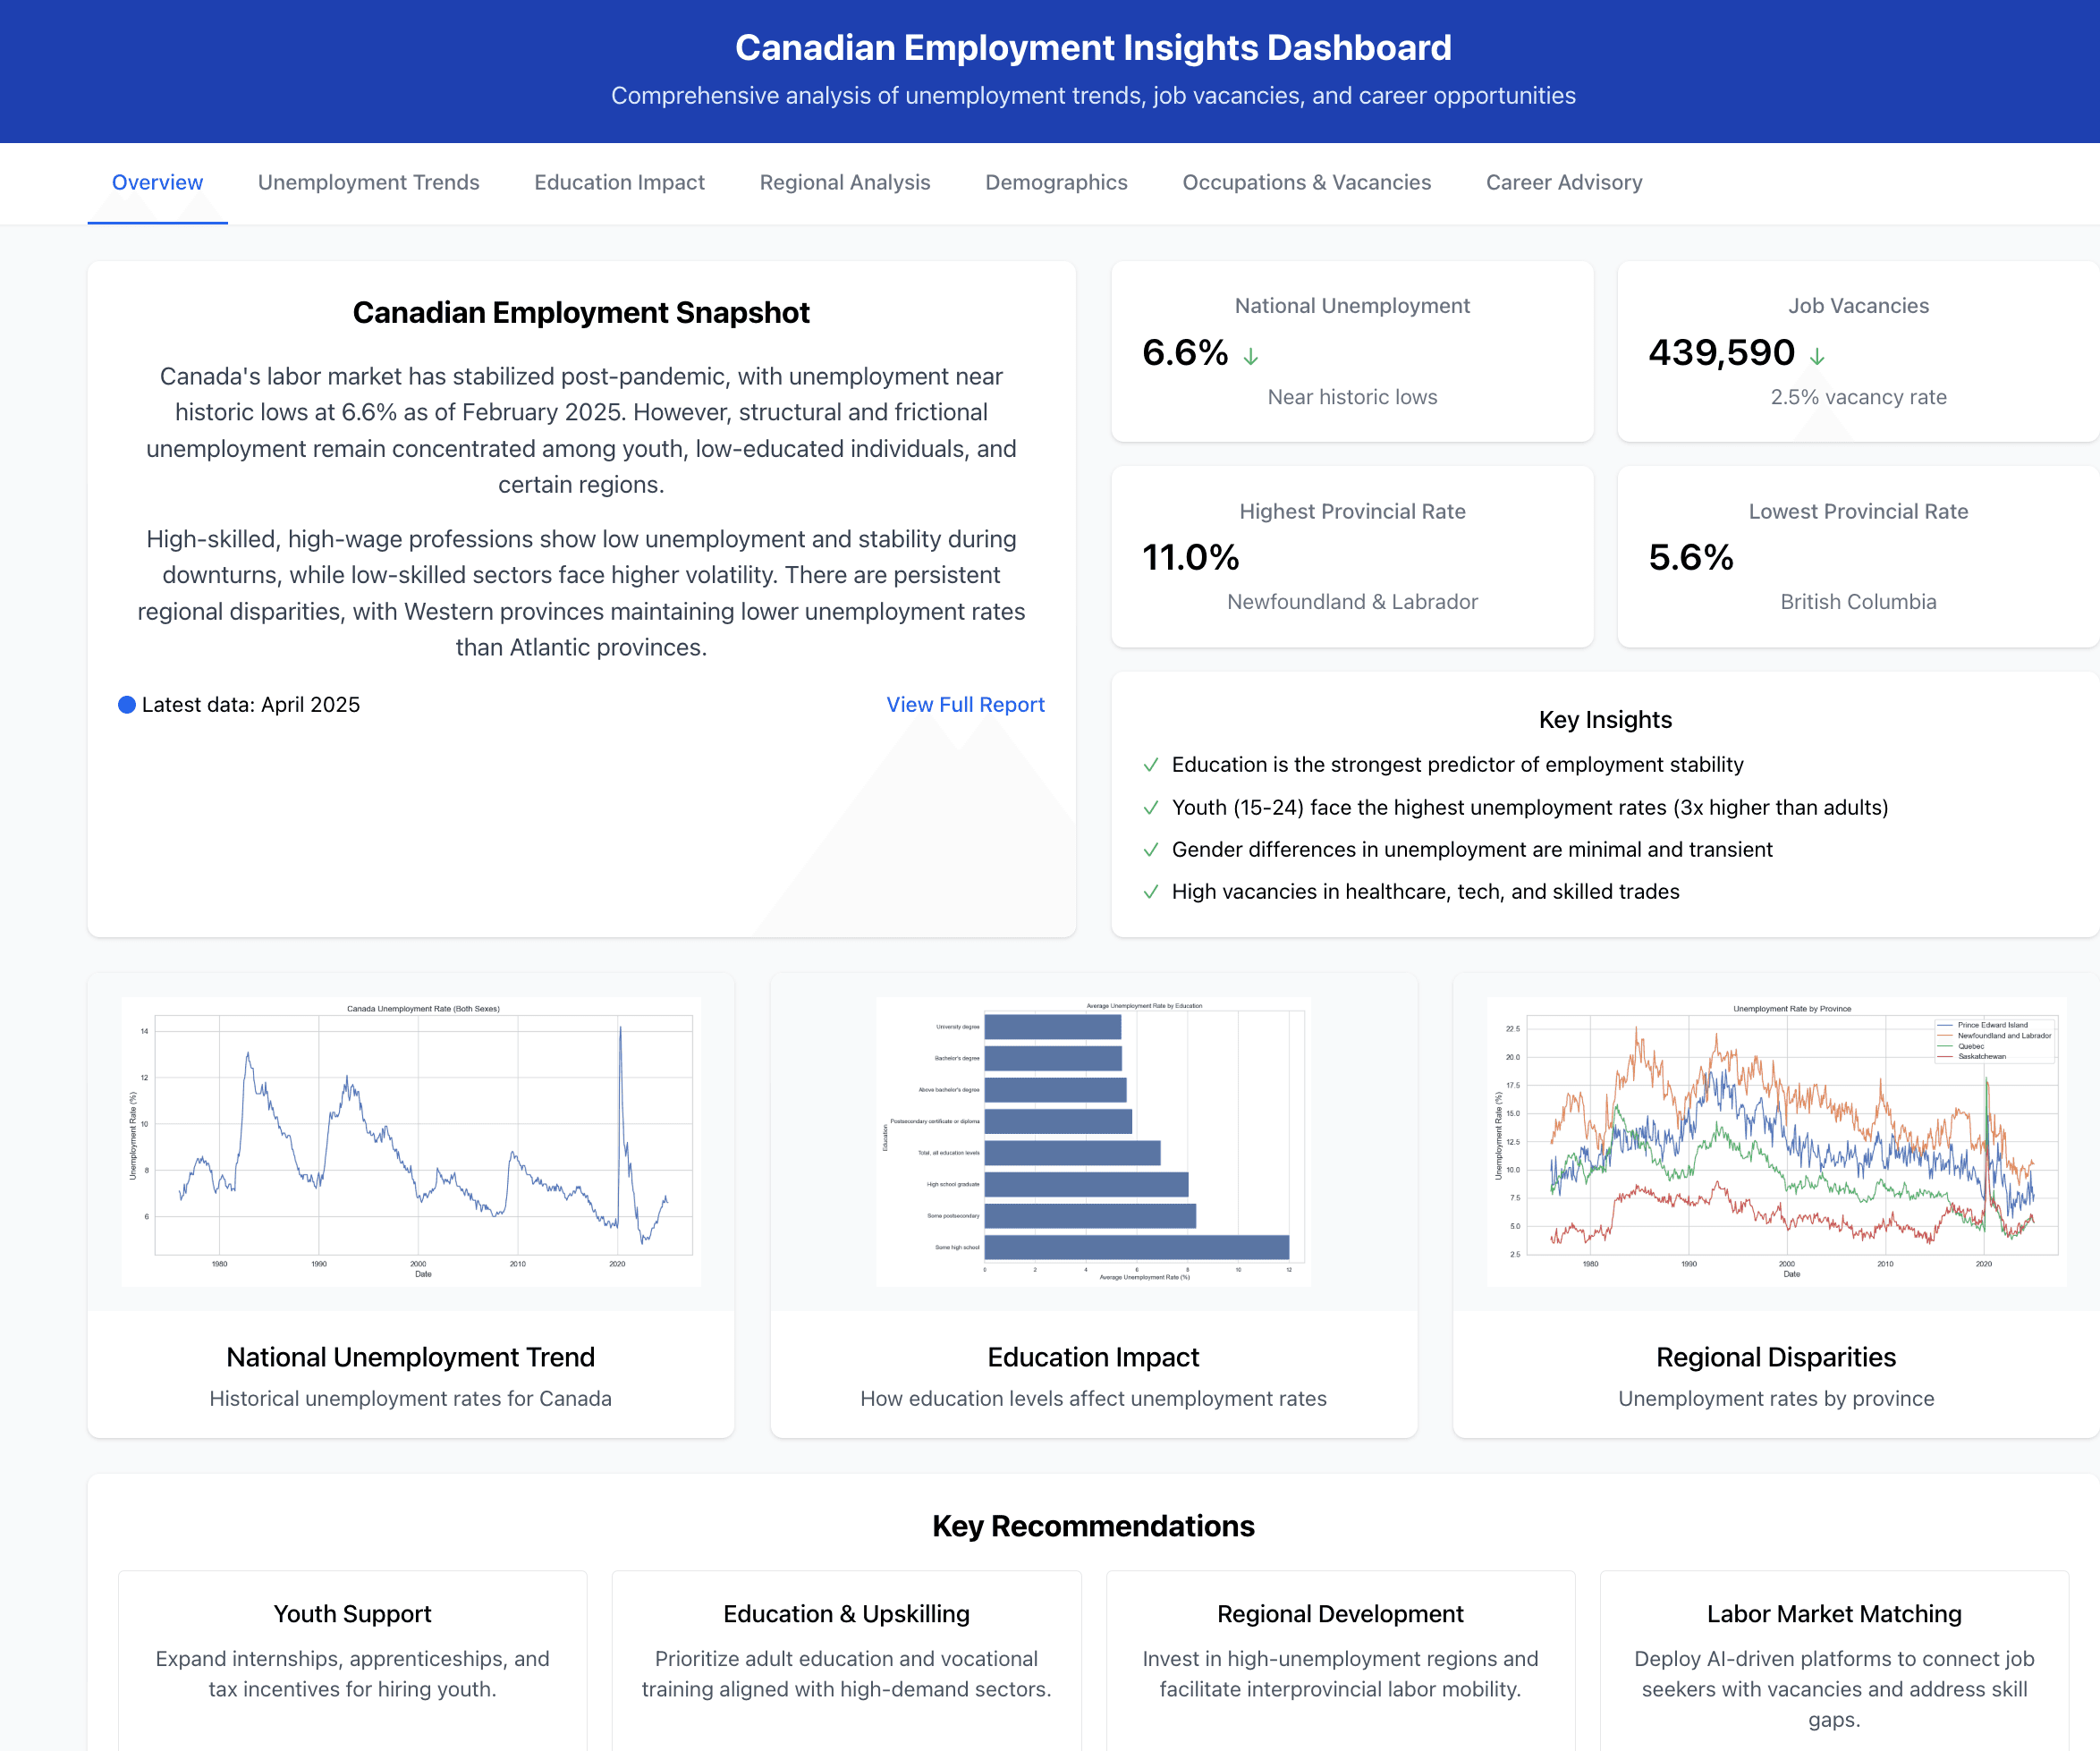
Task: Click the National Unemployment Trend card title
Action: 410,1357
